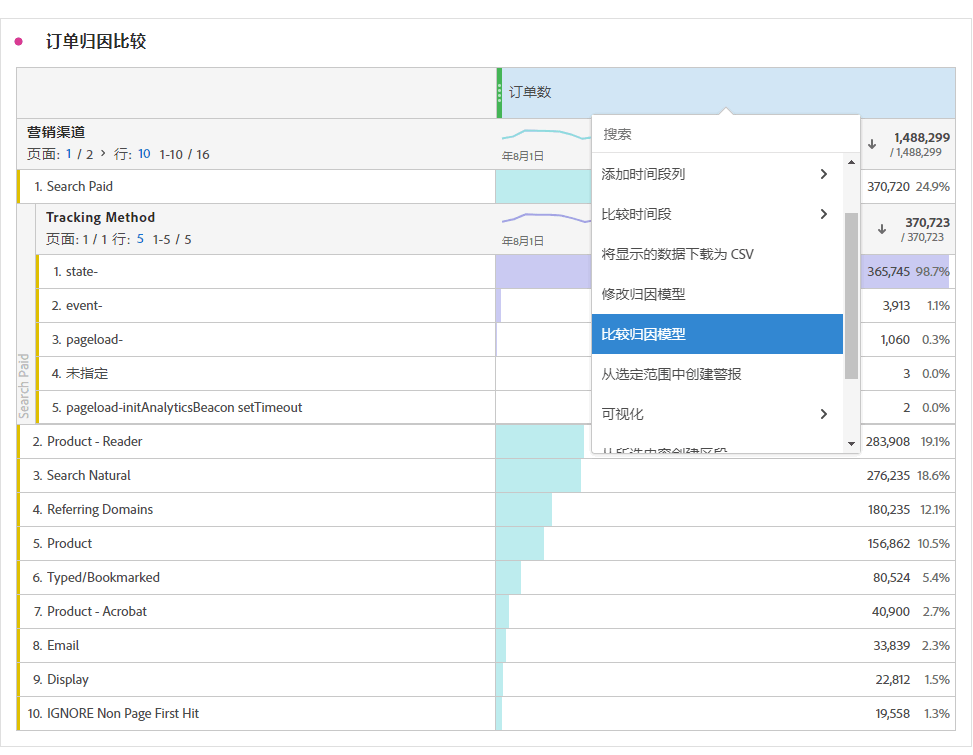Select IGNORE Non Page First Hit row
Image resolution: width=973 pixels, height=755 pixels.
point(256,713)
